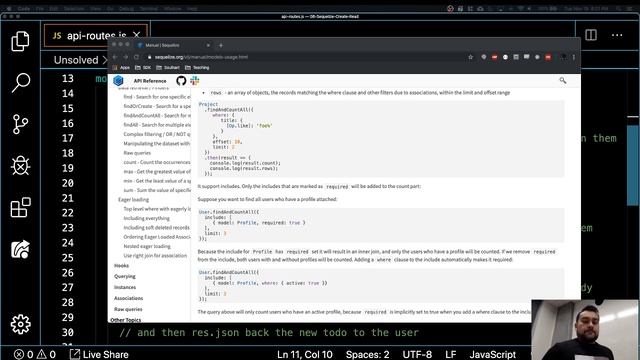Open 'count - Count the occurrences' link
Viewport: 640px width, 360px height.
[x=157, y=162]
